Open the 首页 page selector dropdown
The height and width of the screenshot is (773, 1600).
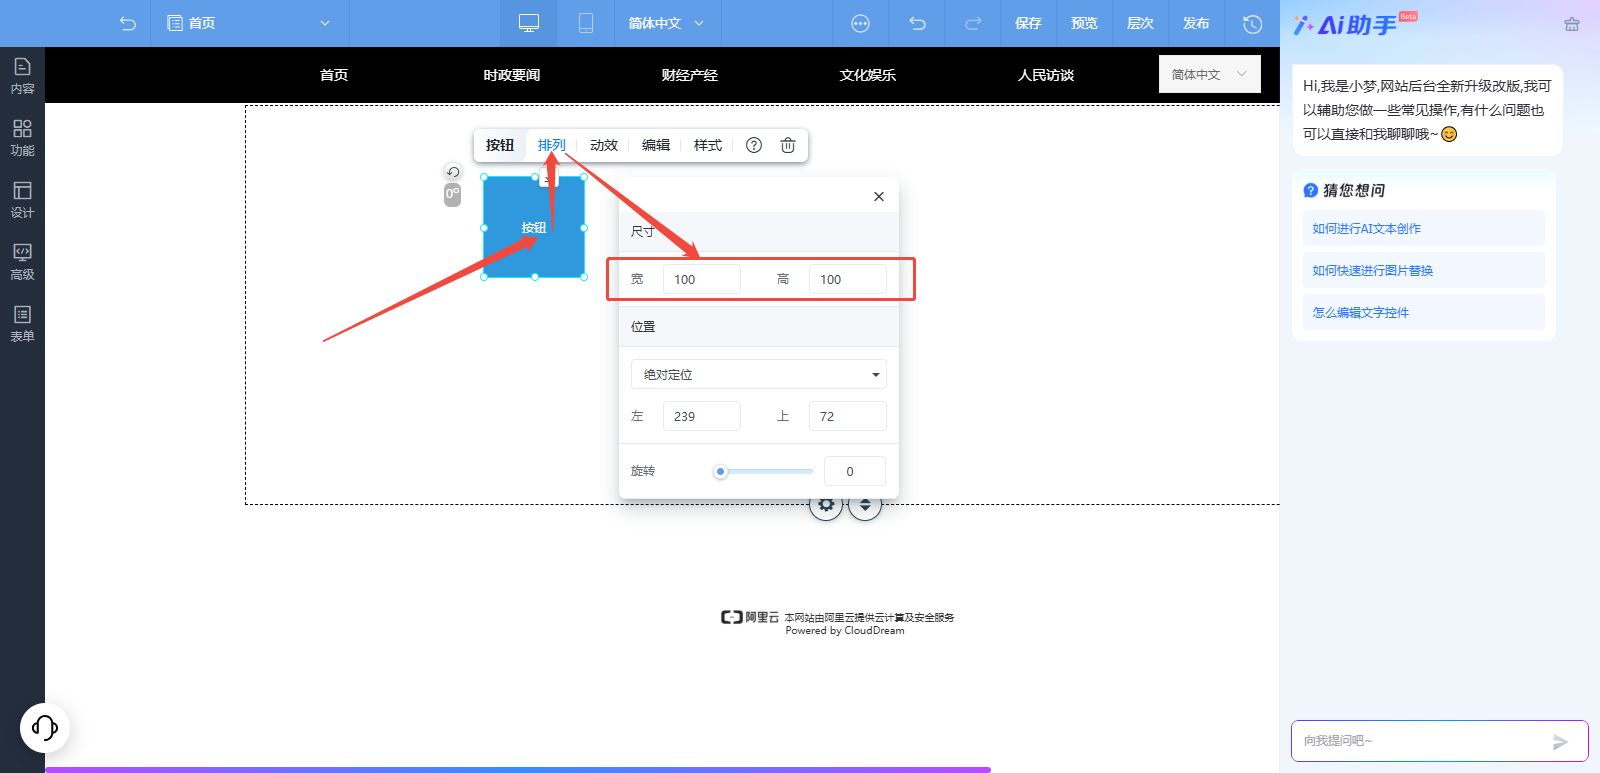pyautogui.click(x=249, y=23)
